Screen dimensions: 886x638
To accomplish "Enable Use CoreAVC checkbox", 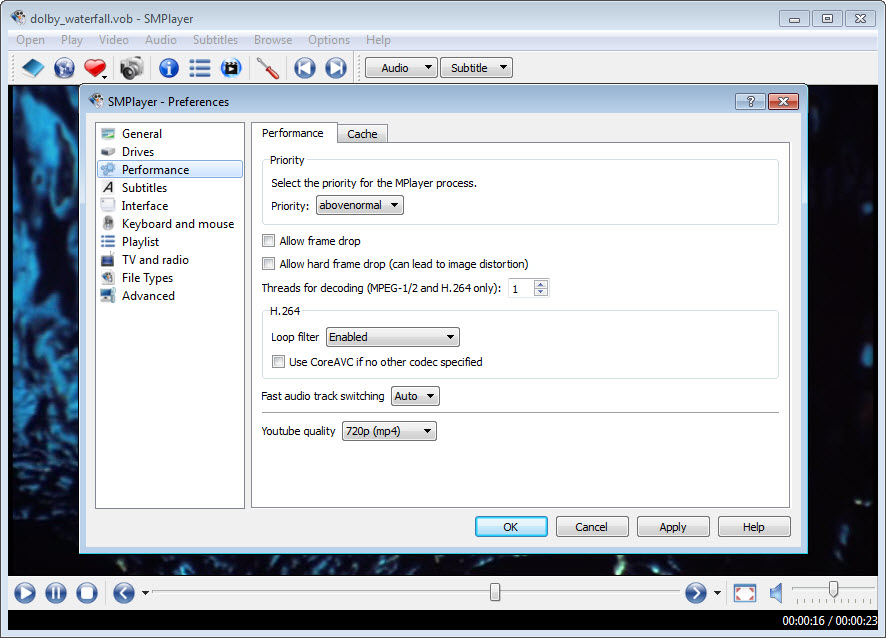I will pyautogui.click(x=278, y=362).
